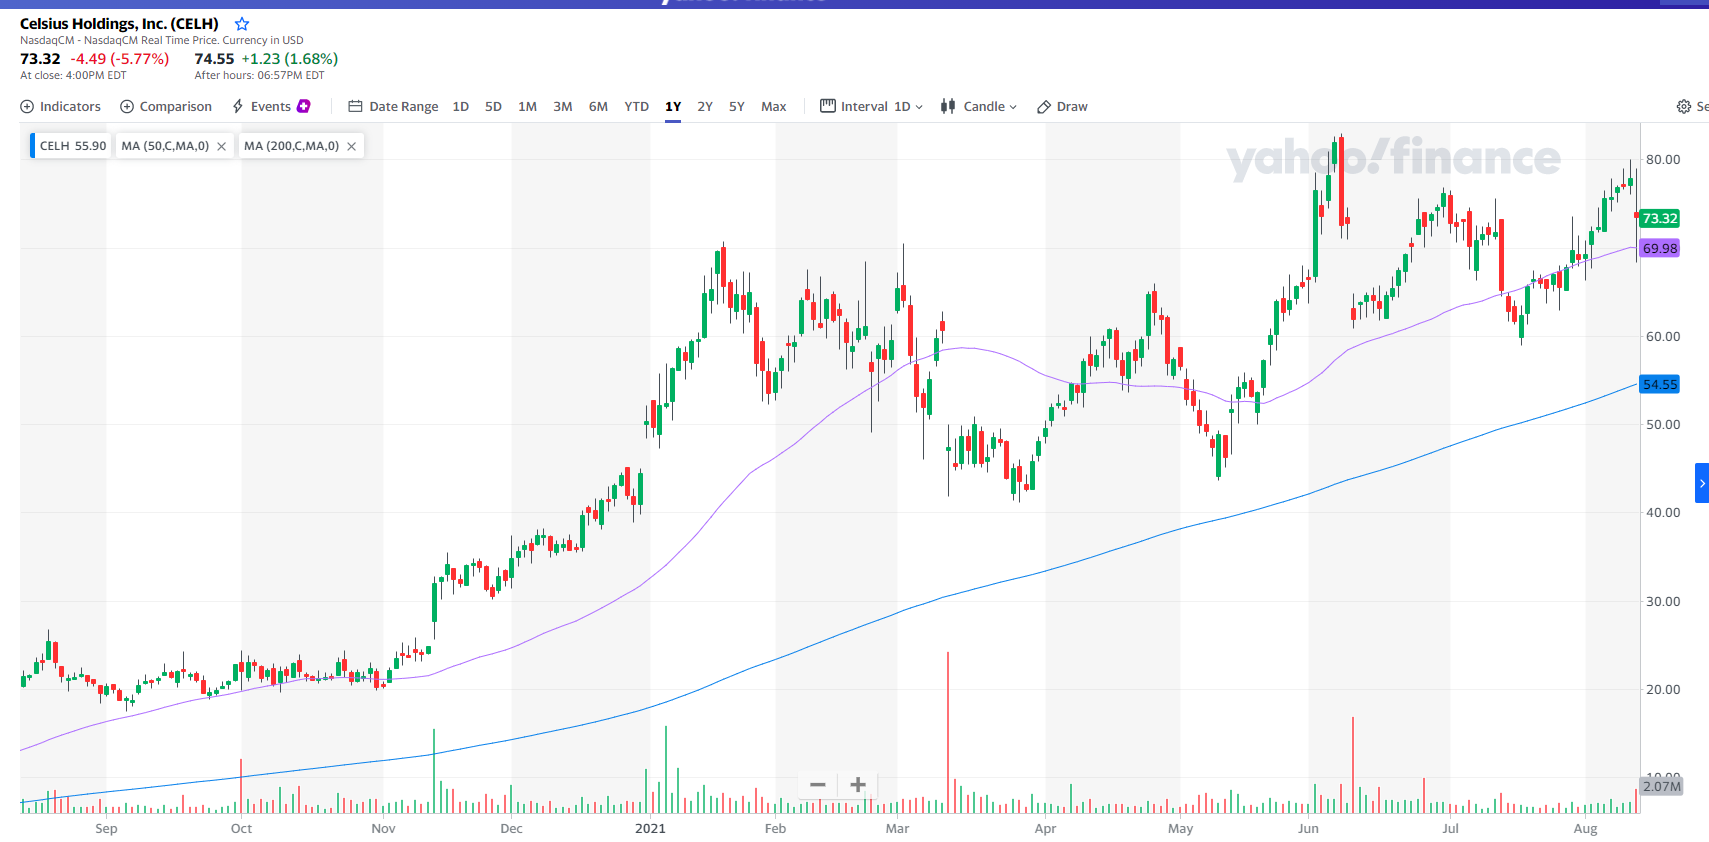Open the Date Range calendar picker
The image size is (1709, 842).
[393, 107]
